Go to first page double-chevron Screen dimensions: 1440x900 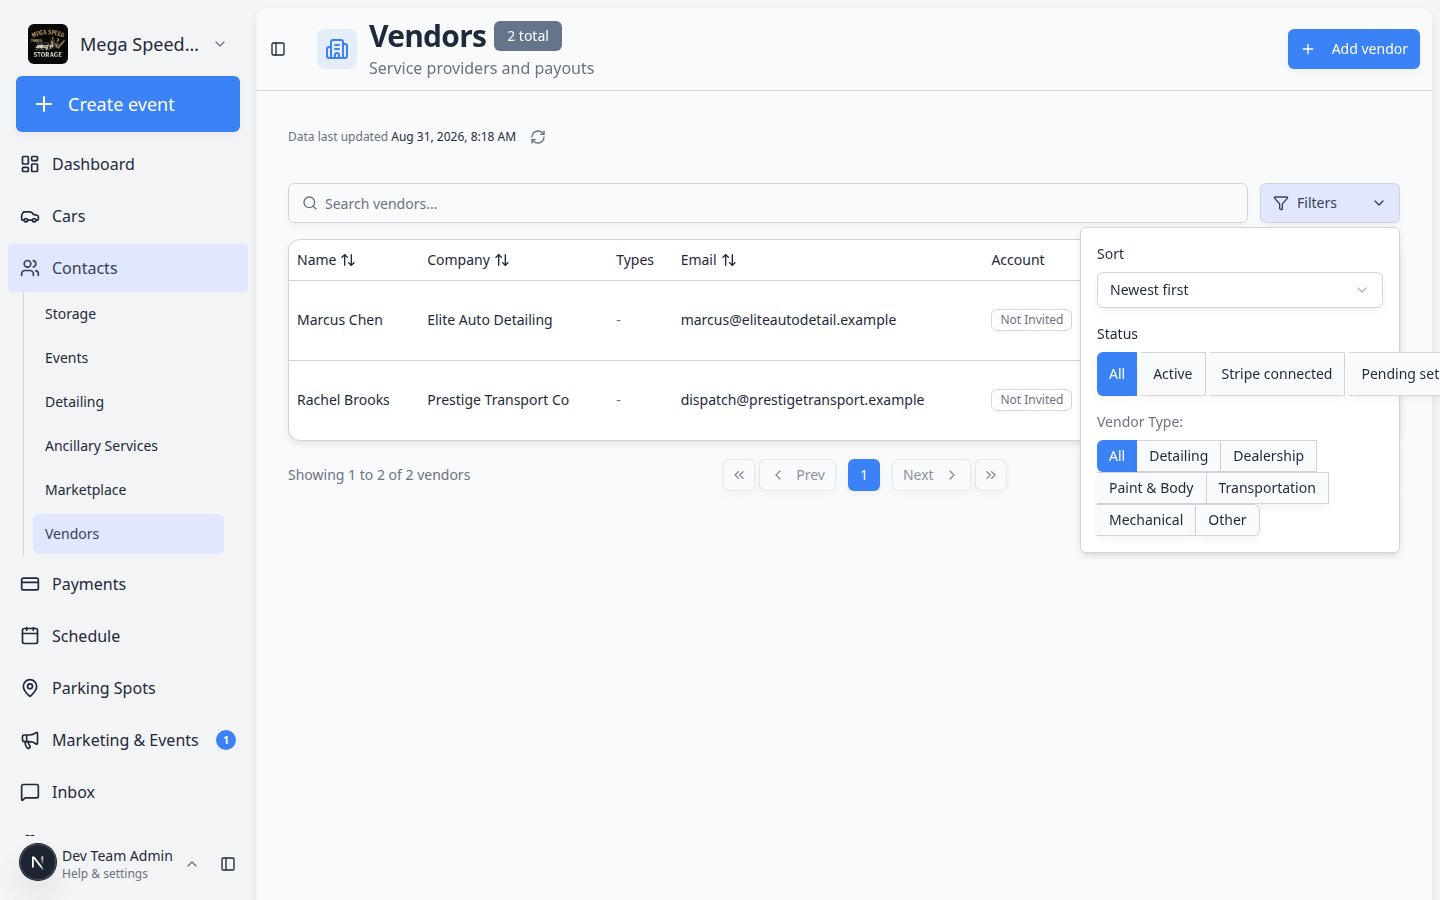pos(739,475)
